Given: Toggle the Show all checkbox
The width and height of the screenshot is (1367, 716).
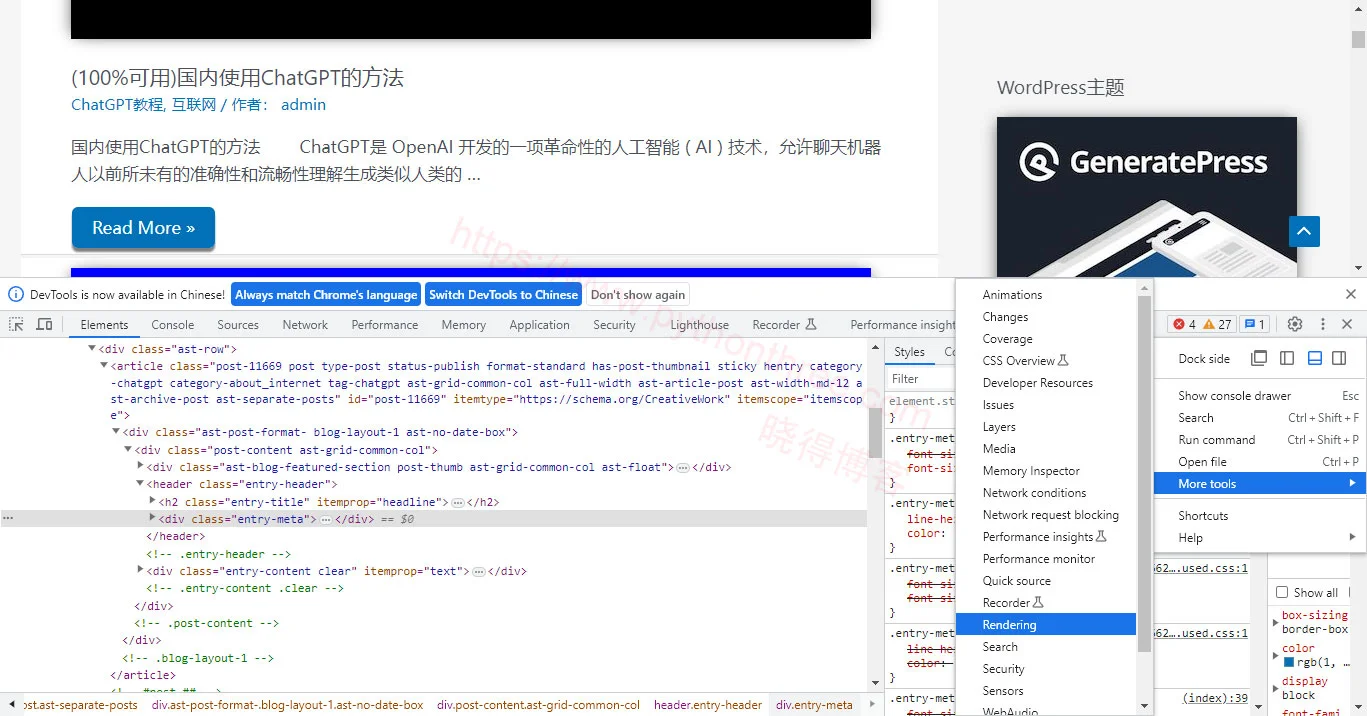Looking at the screenshot, I should click(x=1282, y=592).
